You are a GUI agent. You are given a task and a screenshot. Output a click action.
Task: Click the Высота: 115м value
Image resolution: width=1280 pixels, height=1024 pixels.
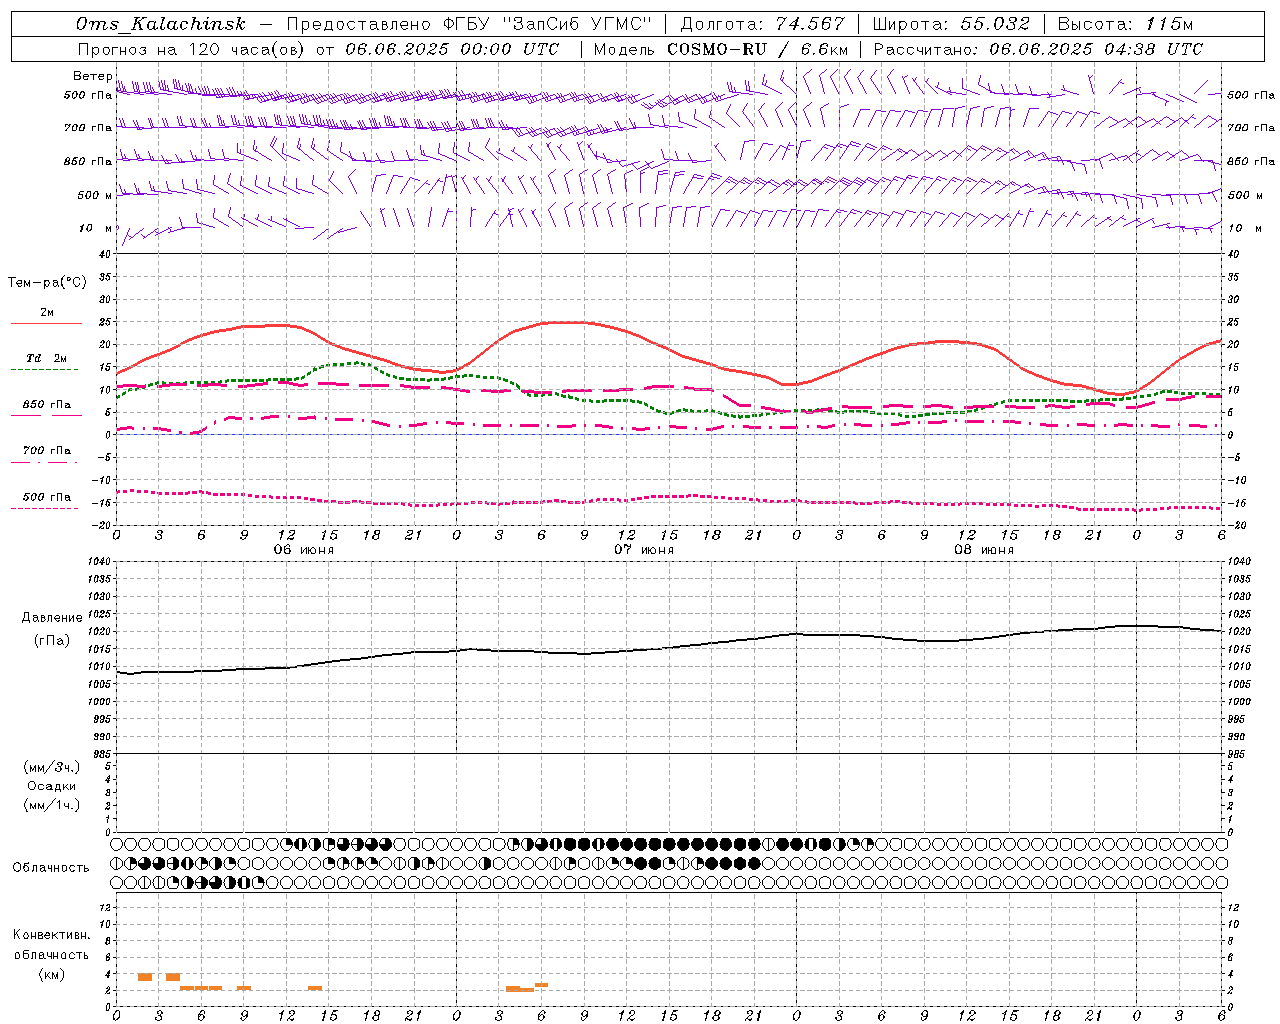click(1125, 24)
